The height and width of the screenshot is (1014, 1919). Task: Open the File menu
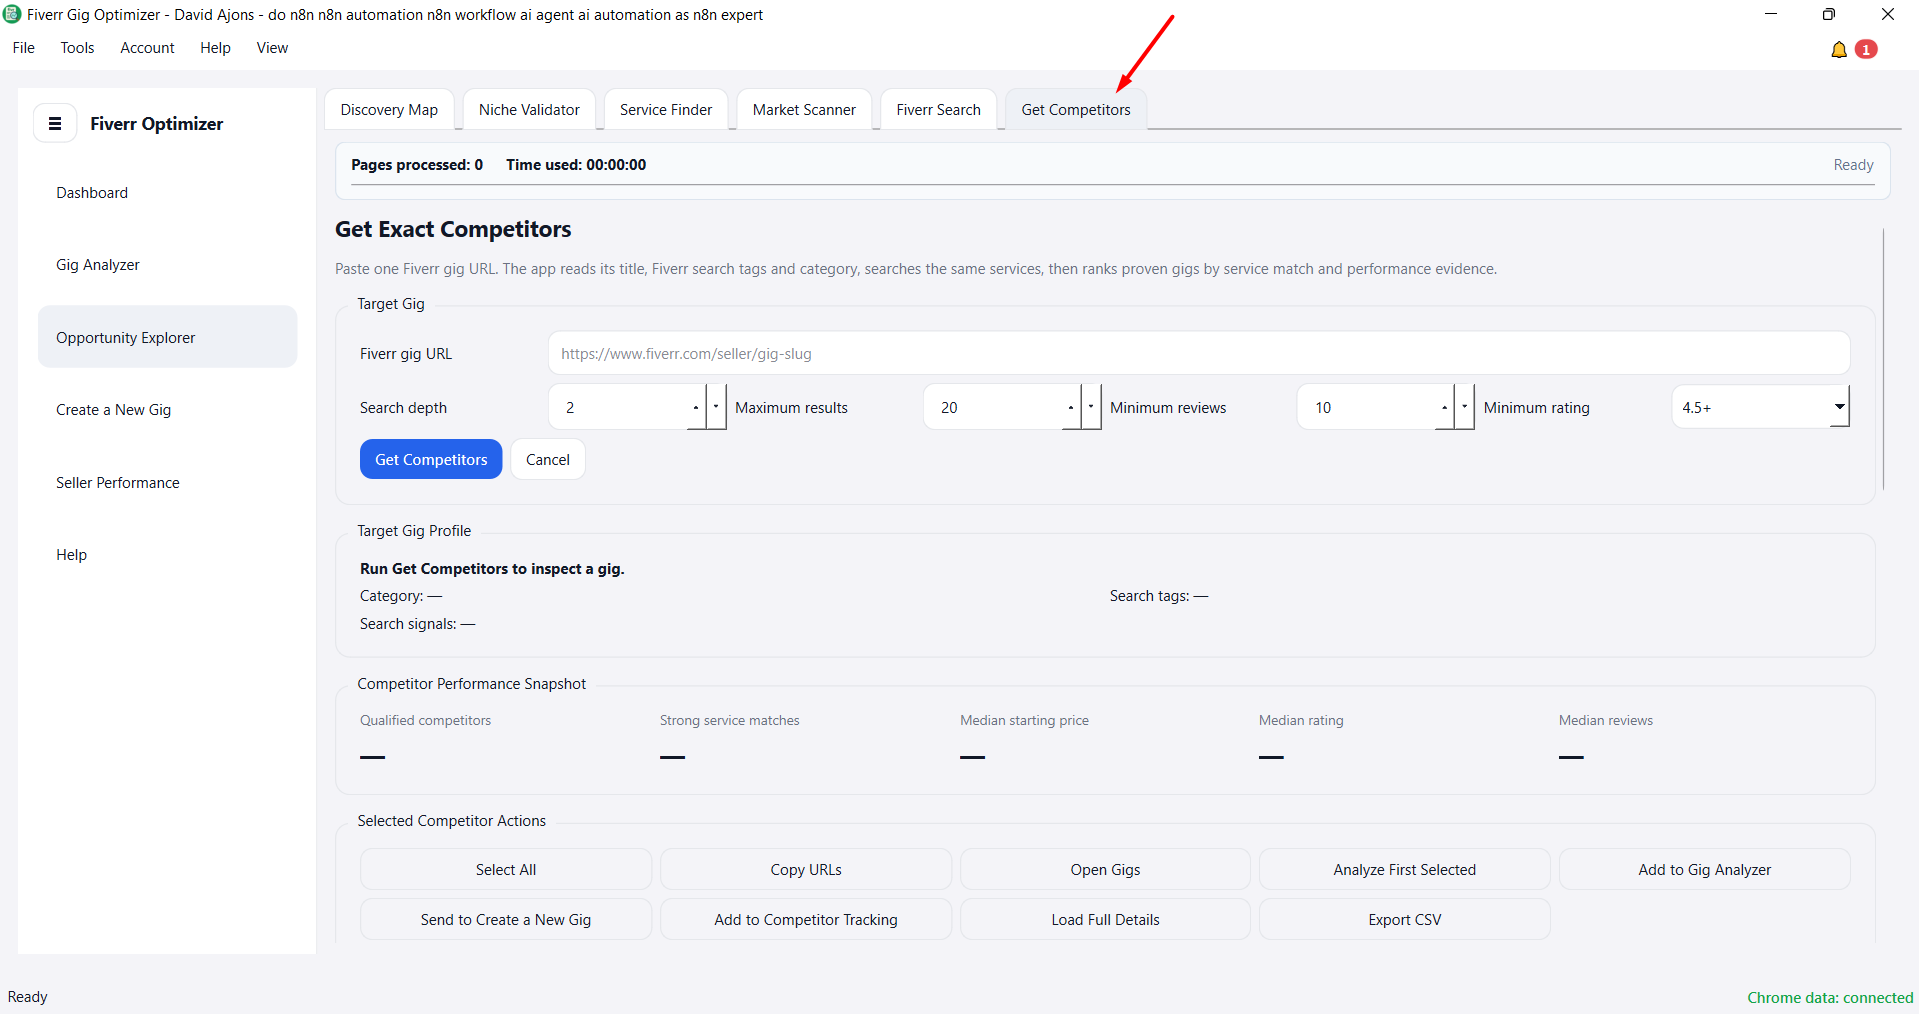(24, 48)
